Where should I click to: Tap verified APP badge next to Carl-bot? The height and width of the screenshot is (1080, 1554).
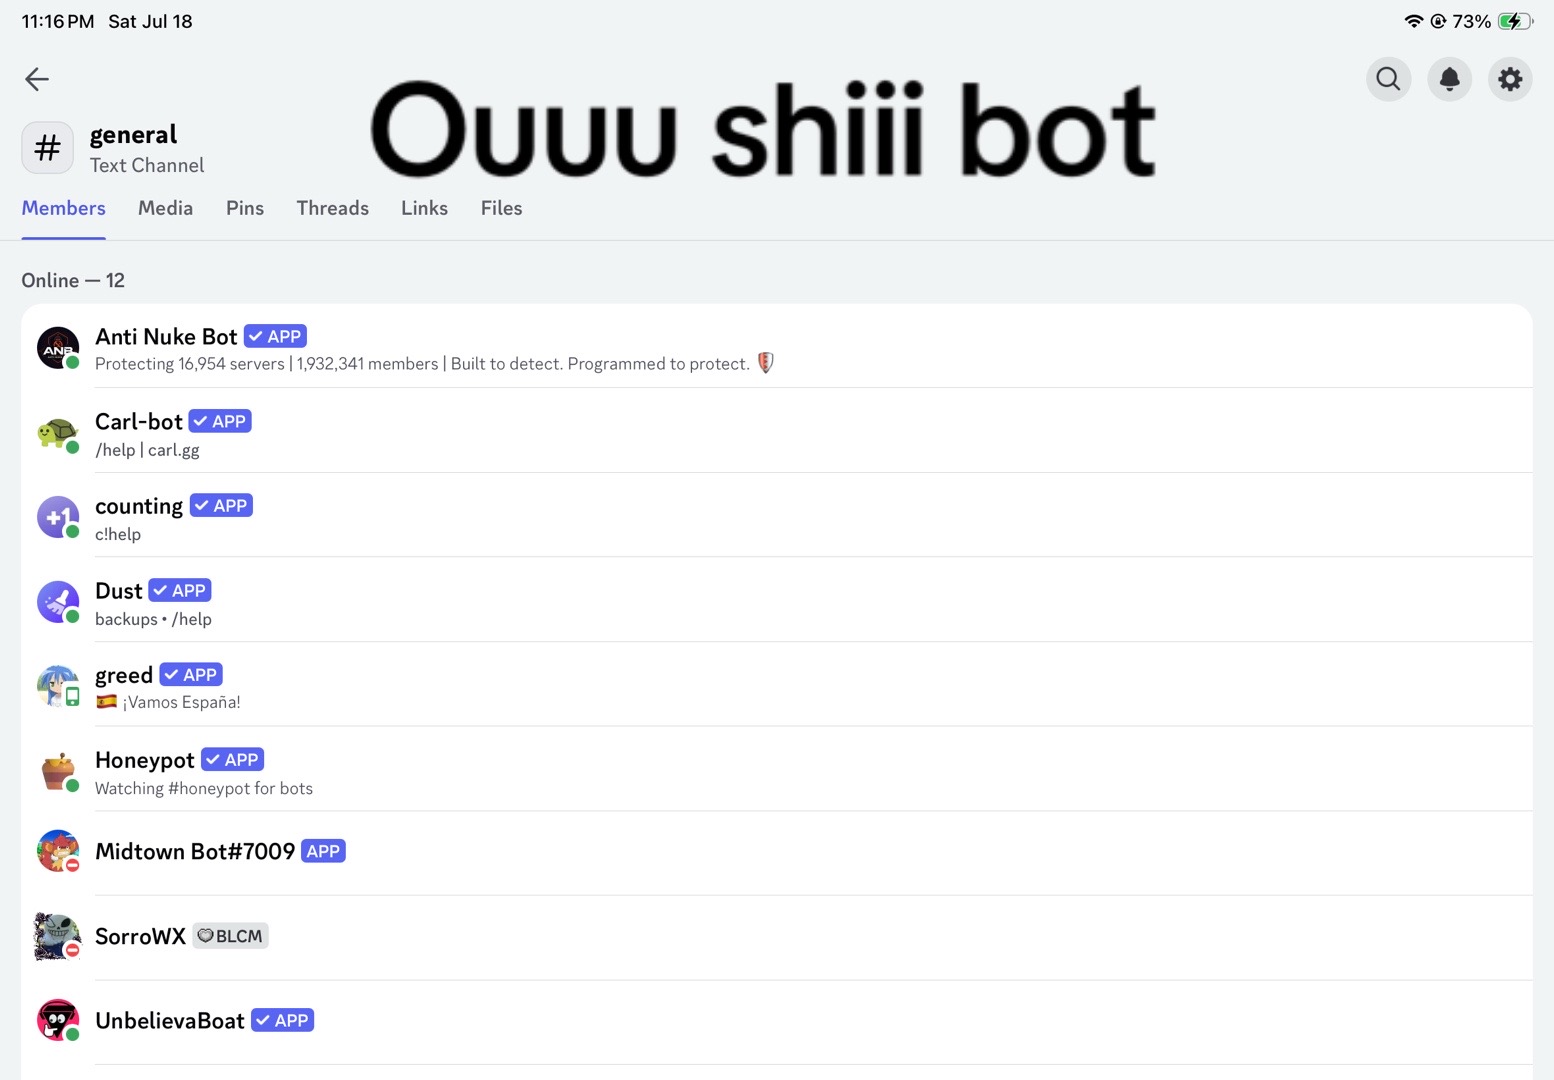(x=220, y=421)
